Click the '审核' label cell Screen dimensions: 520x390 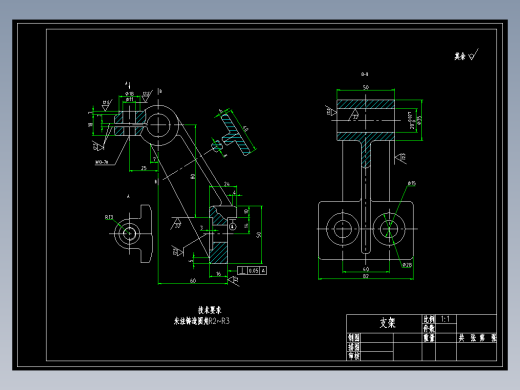354,356
